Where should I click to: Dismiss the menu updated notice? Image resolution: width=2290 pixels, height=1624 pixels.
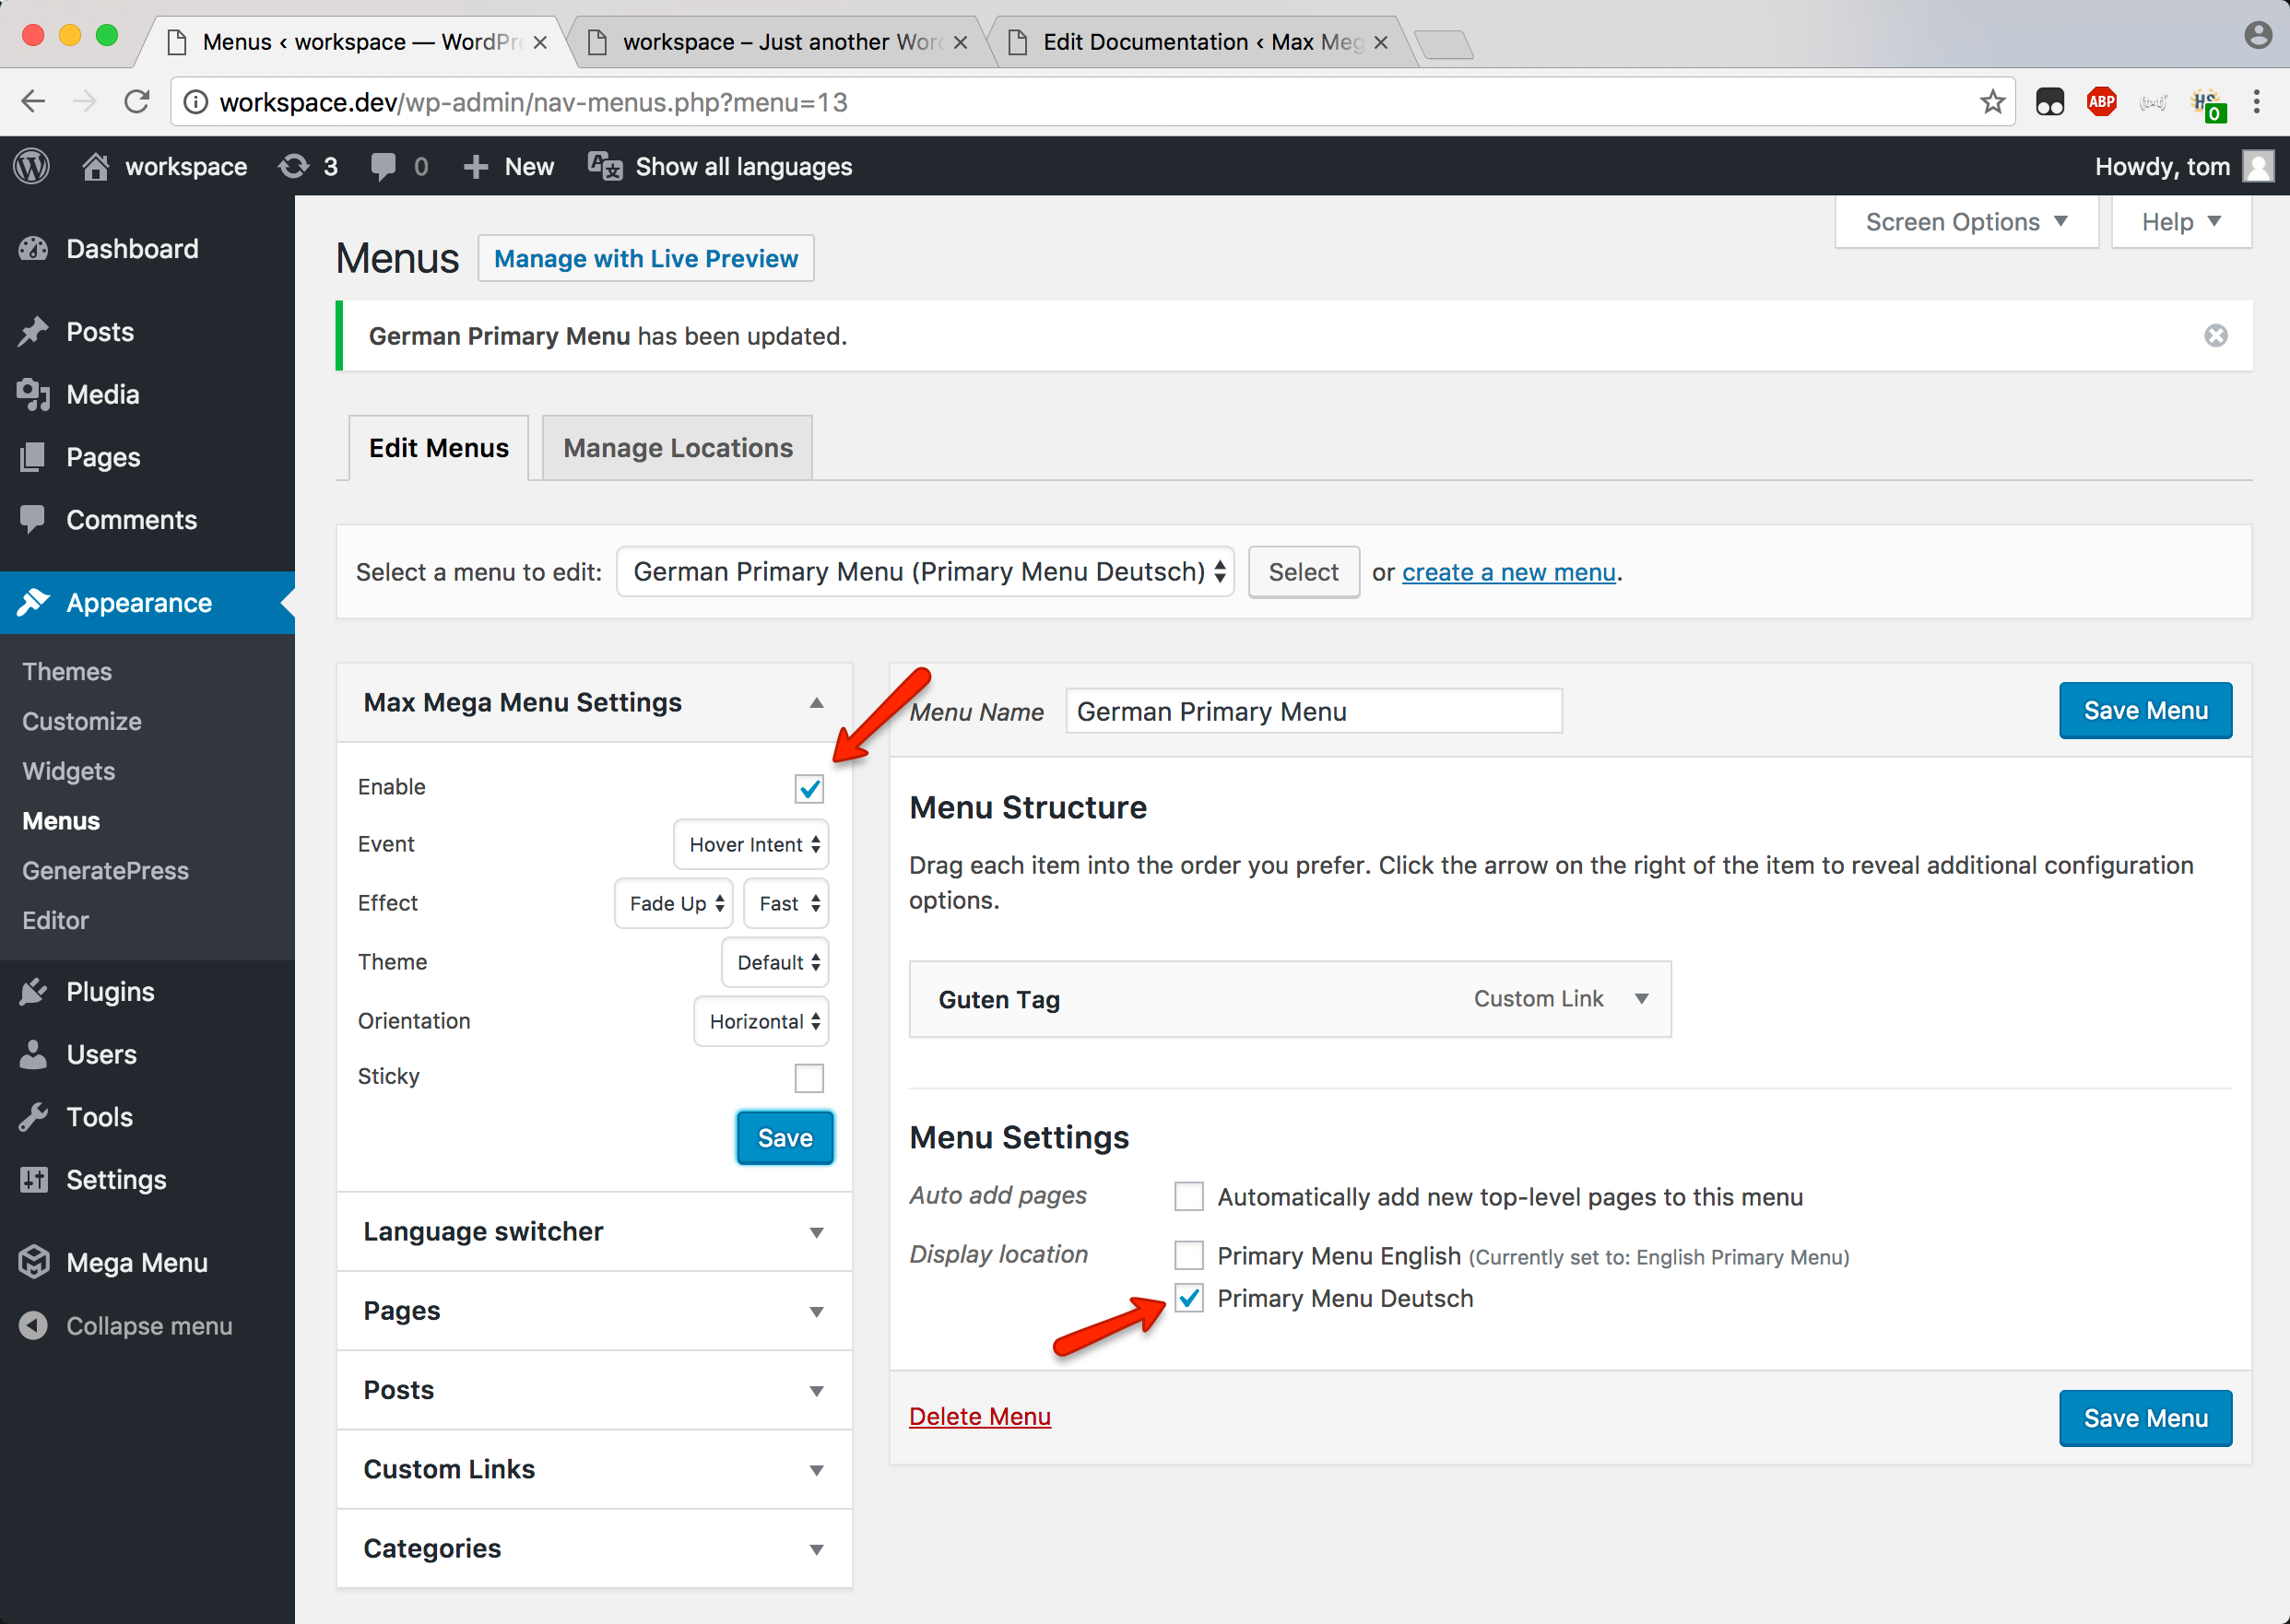tap(2215, 336)
